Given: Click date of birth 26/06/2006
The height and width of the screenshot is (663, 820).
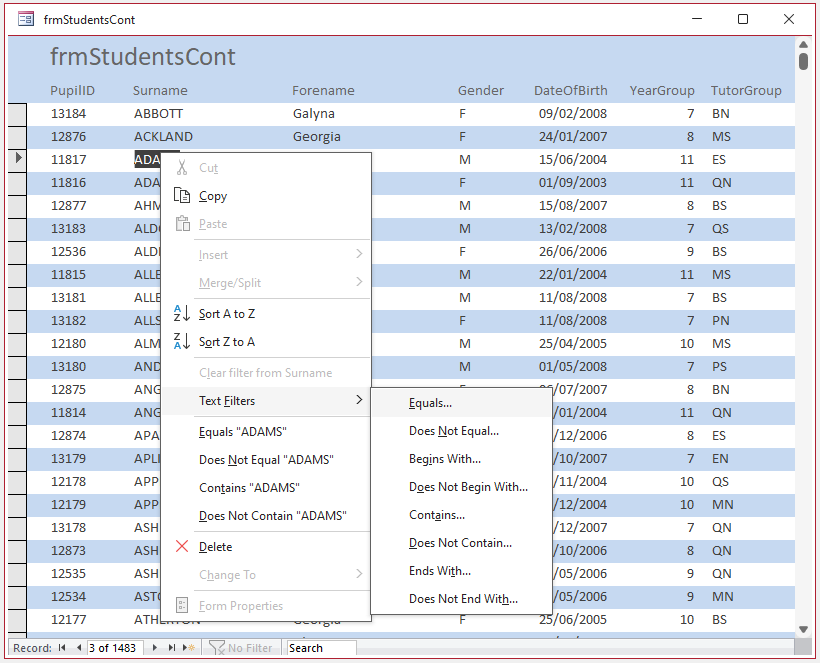Looking at the screenshot, I should point(573,252).
